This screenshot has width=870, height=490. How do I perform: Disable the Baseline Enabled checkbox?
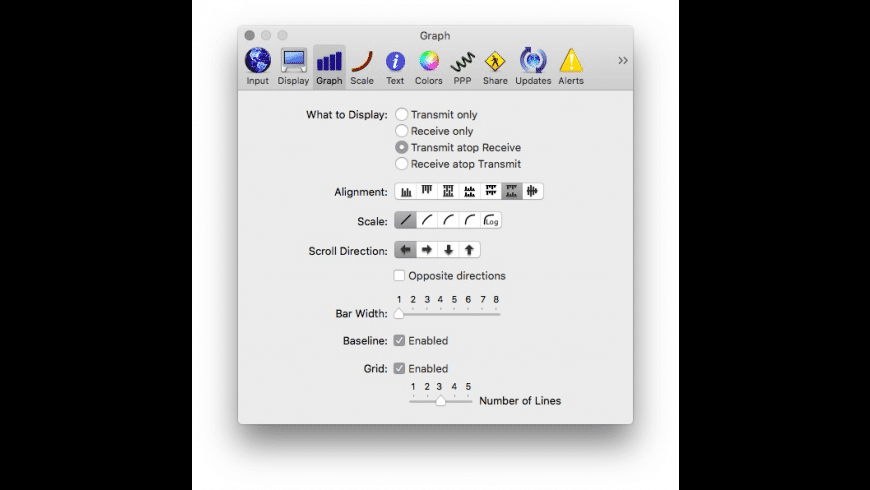tap(399, 340)
